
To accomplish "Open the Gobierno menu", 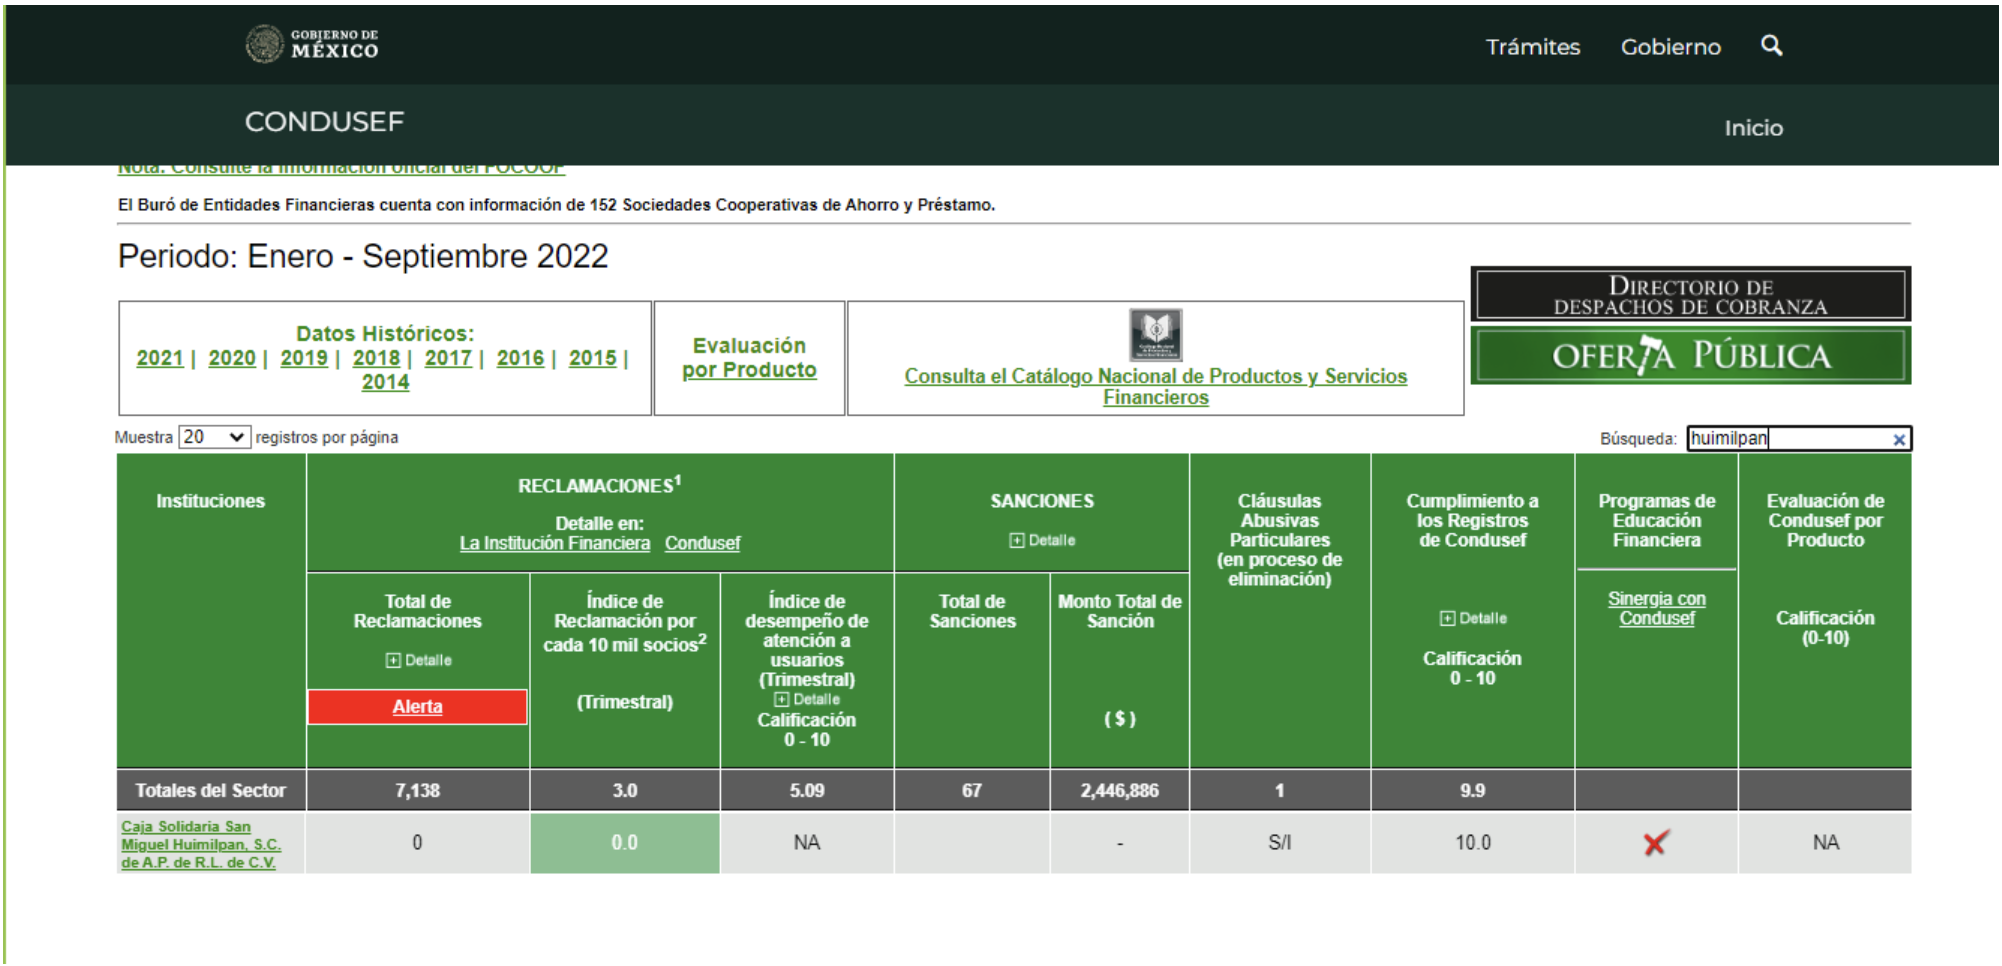I will [x=1670, y=47].
